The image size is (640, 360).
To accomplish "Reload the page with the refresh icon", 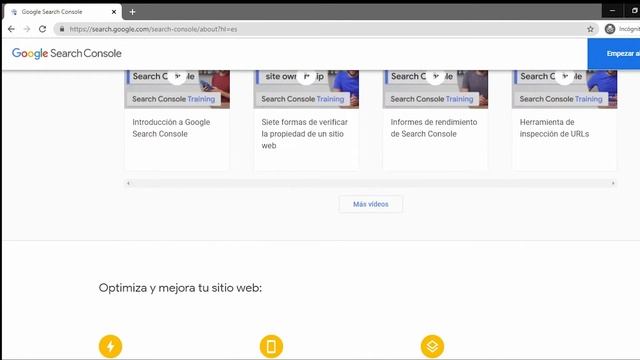I will 42,29.
